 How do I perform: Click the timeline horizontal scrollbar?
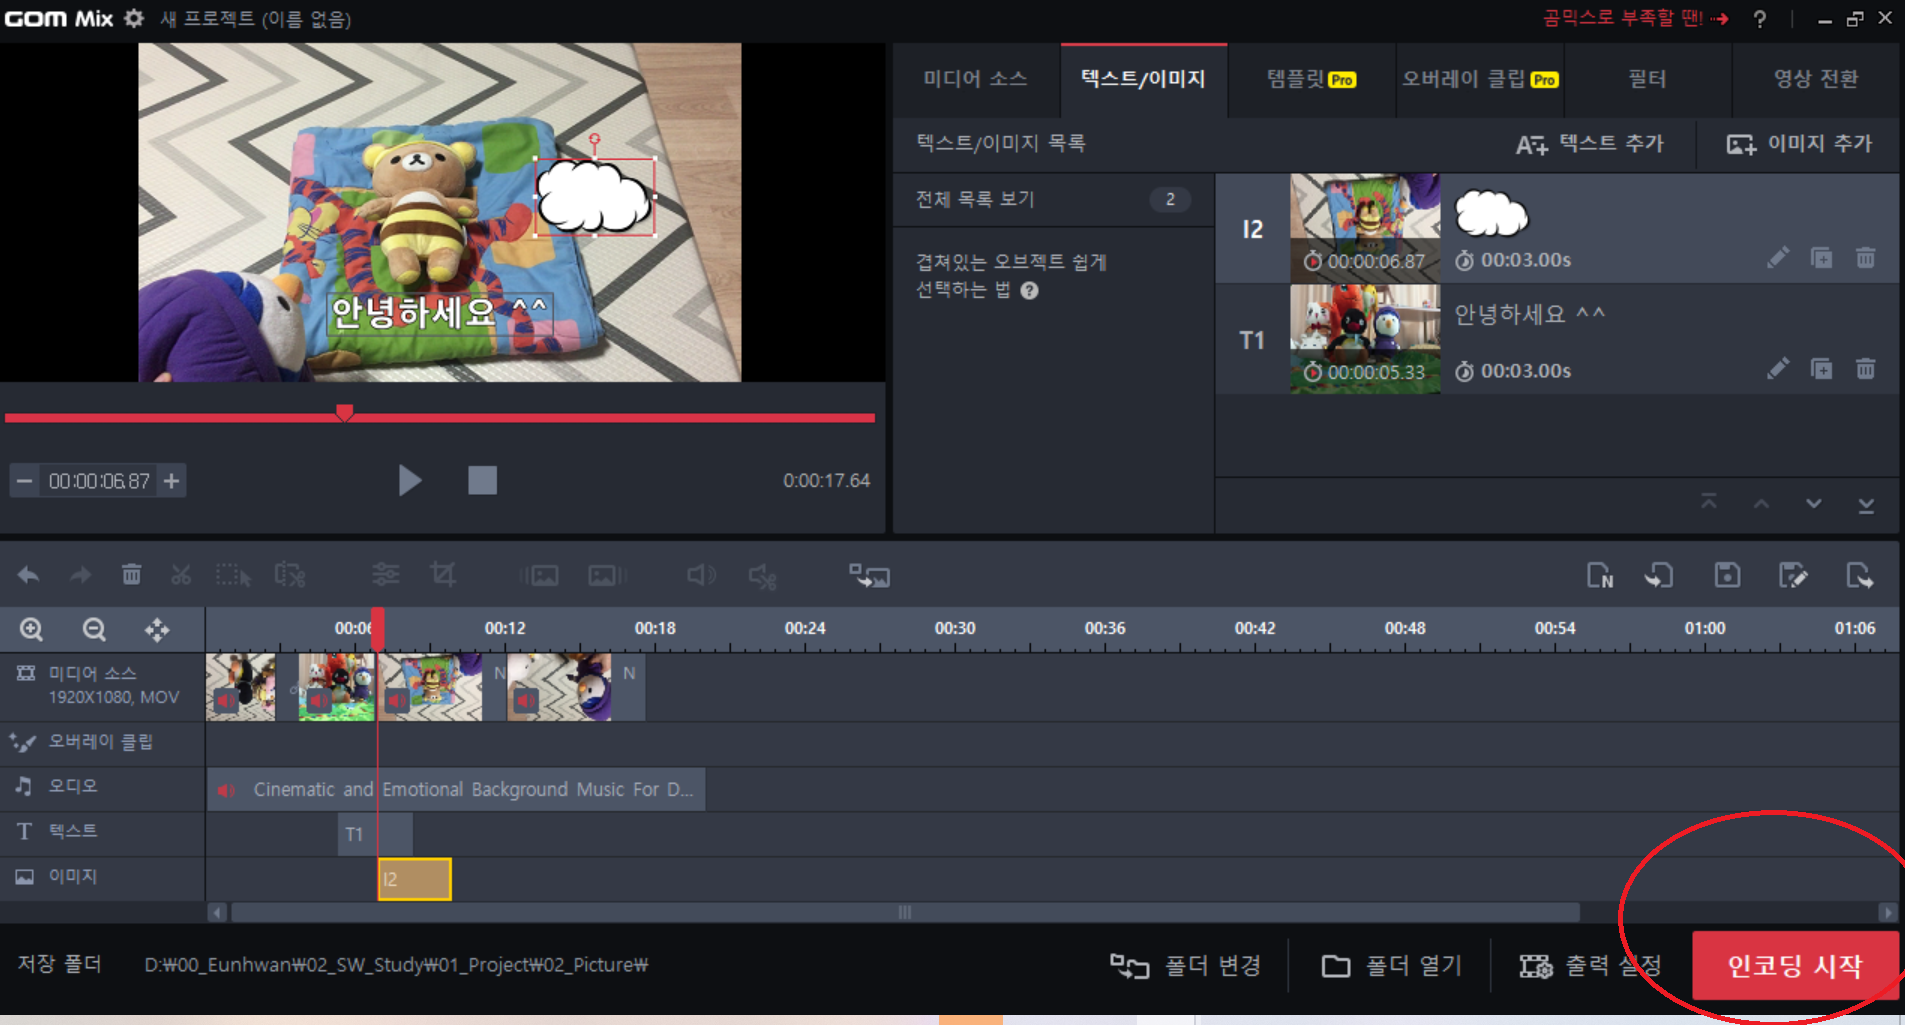[x=905, y=912]
